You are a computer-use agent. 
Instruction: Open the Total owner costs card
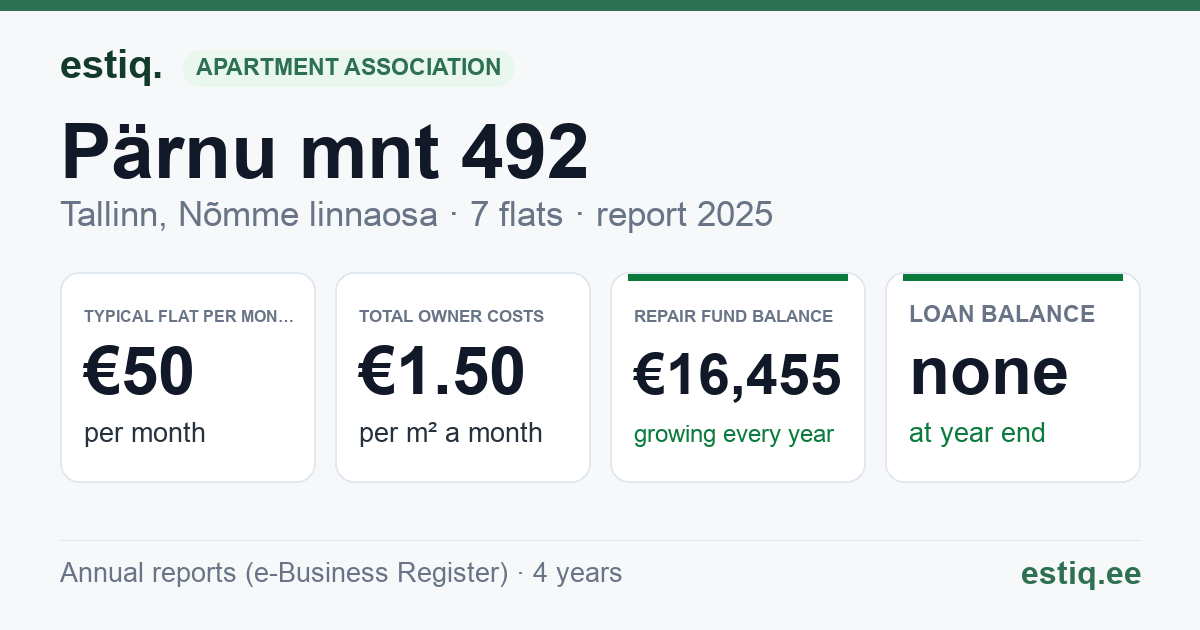(463, 378)
